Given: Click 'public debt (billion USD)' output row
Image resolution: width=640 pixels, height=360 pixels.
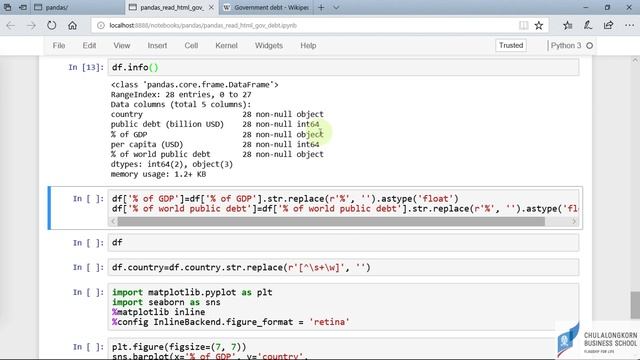Looking at the screenshot, I should (215, 124).
